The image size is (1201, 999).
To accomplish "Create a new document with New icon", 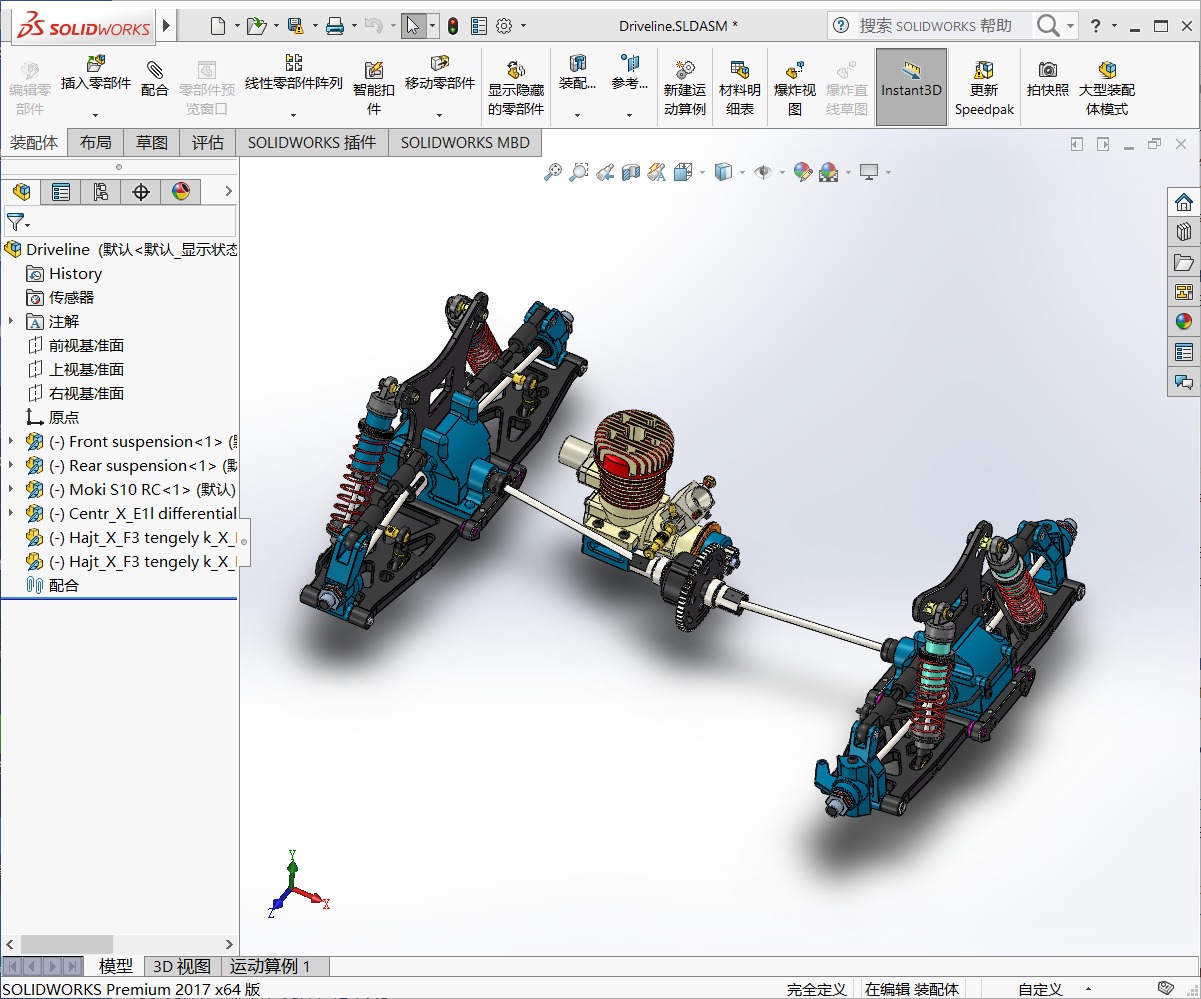I will [x=218, y=26].
